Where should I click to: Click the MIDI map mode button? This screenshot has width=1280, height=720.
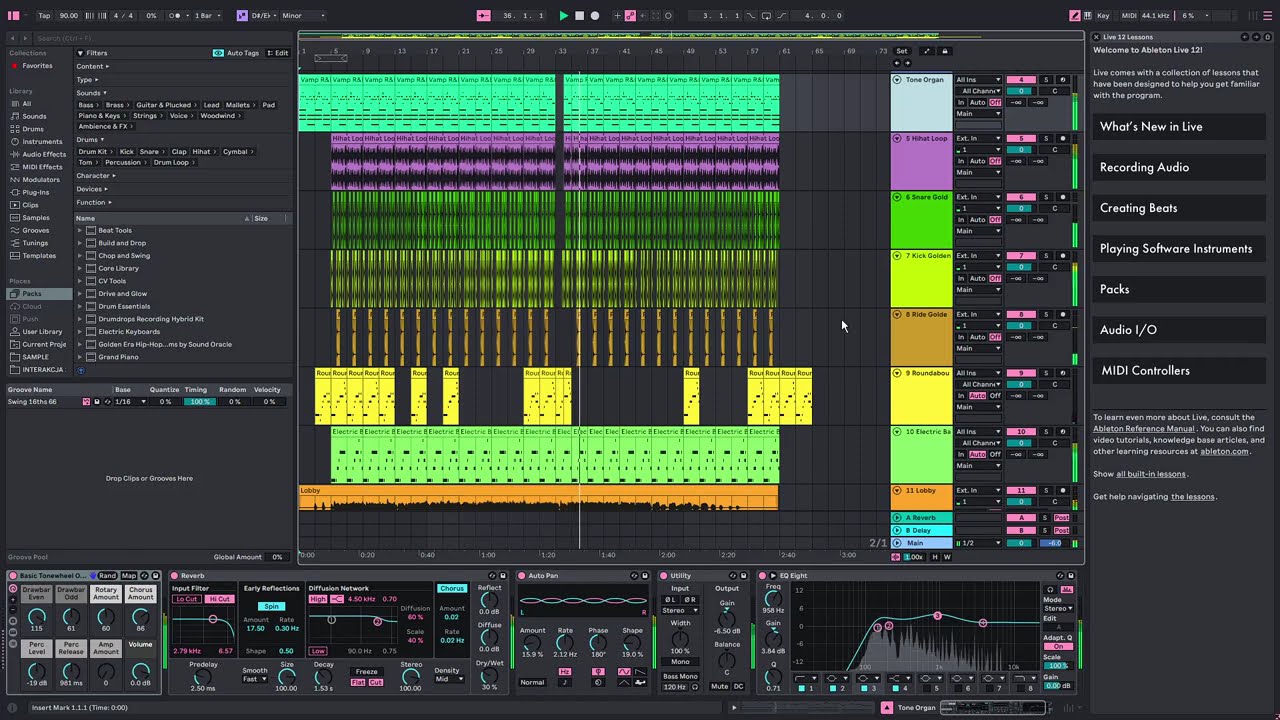pyautogui.click(x=1130, y=16)
